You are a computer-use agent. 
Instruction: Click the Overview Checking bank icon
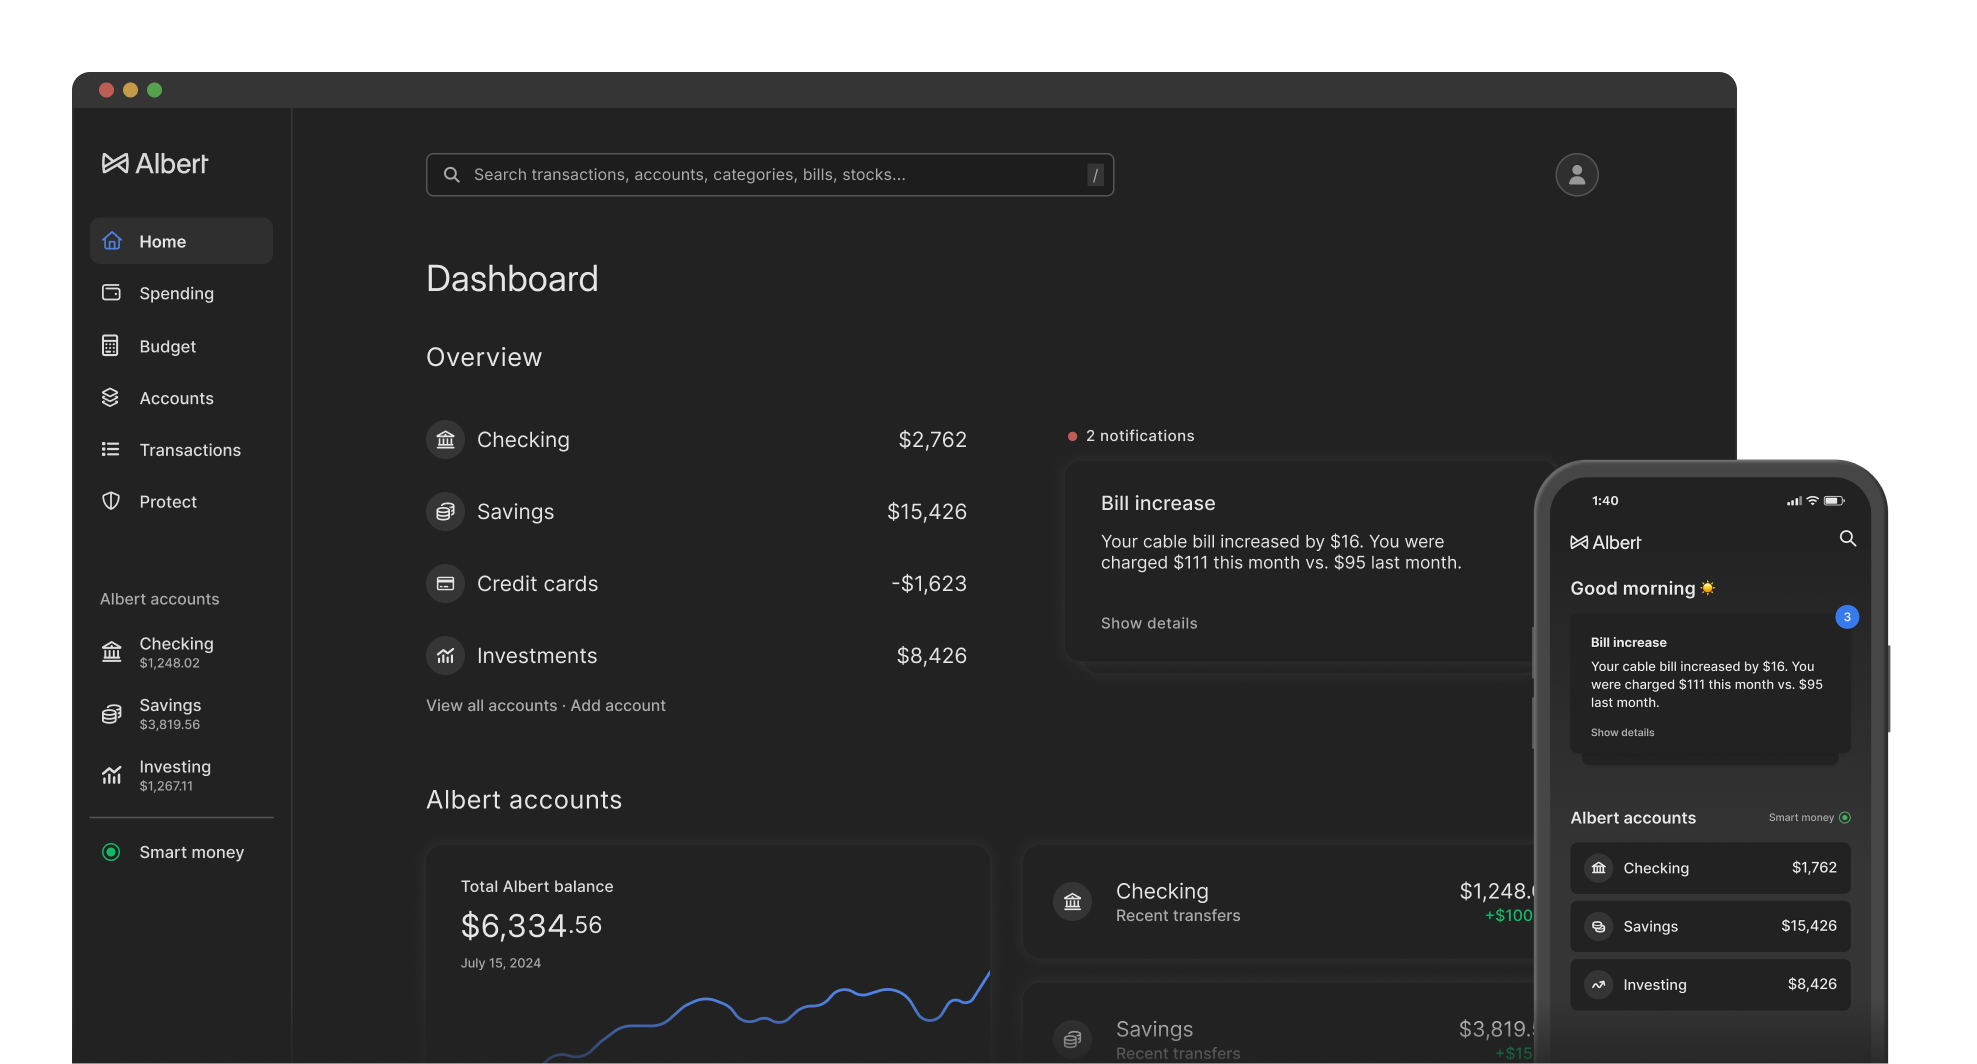(x=446, y=440)
